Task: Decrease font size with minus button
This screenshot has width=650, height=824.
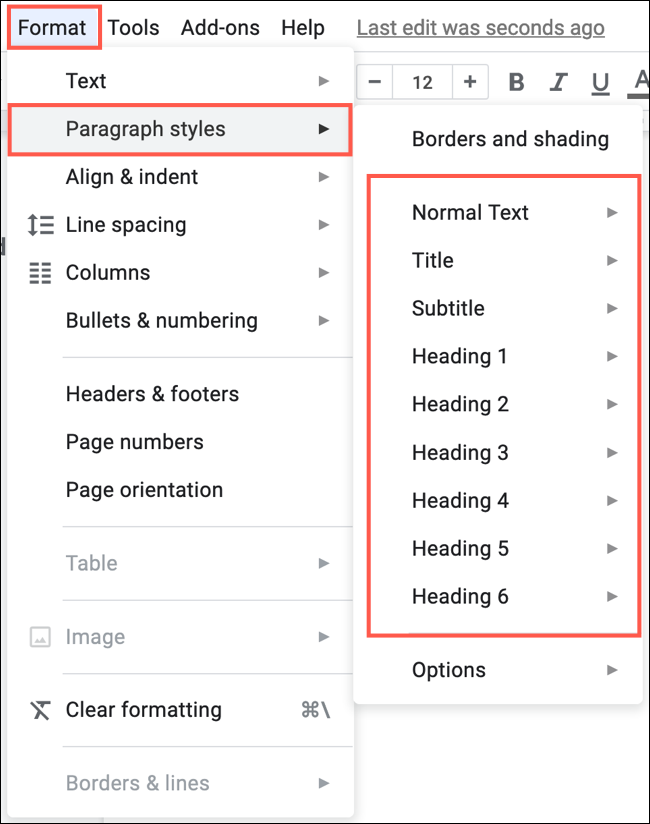Action: point(375,82)
